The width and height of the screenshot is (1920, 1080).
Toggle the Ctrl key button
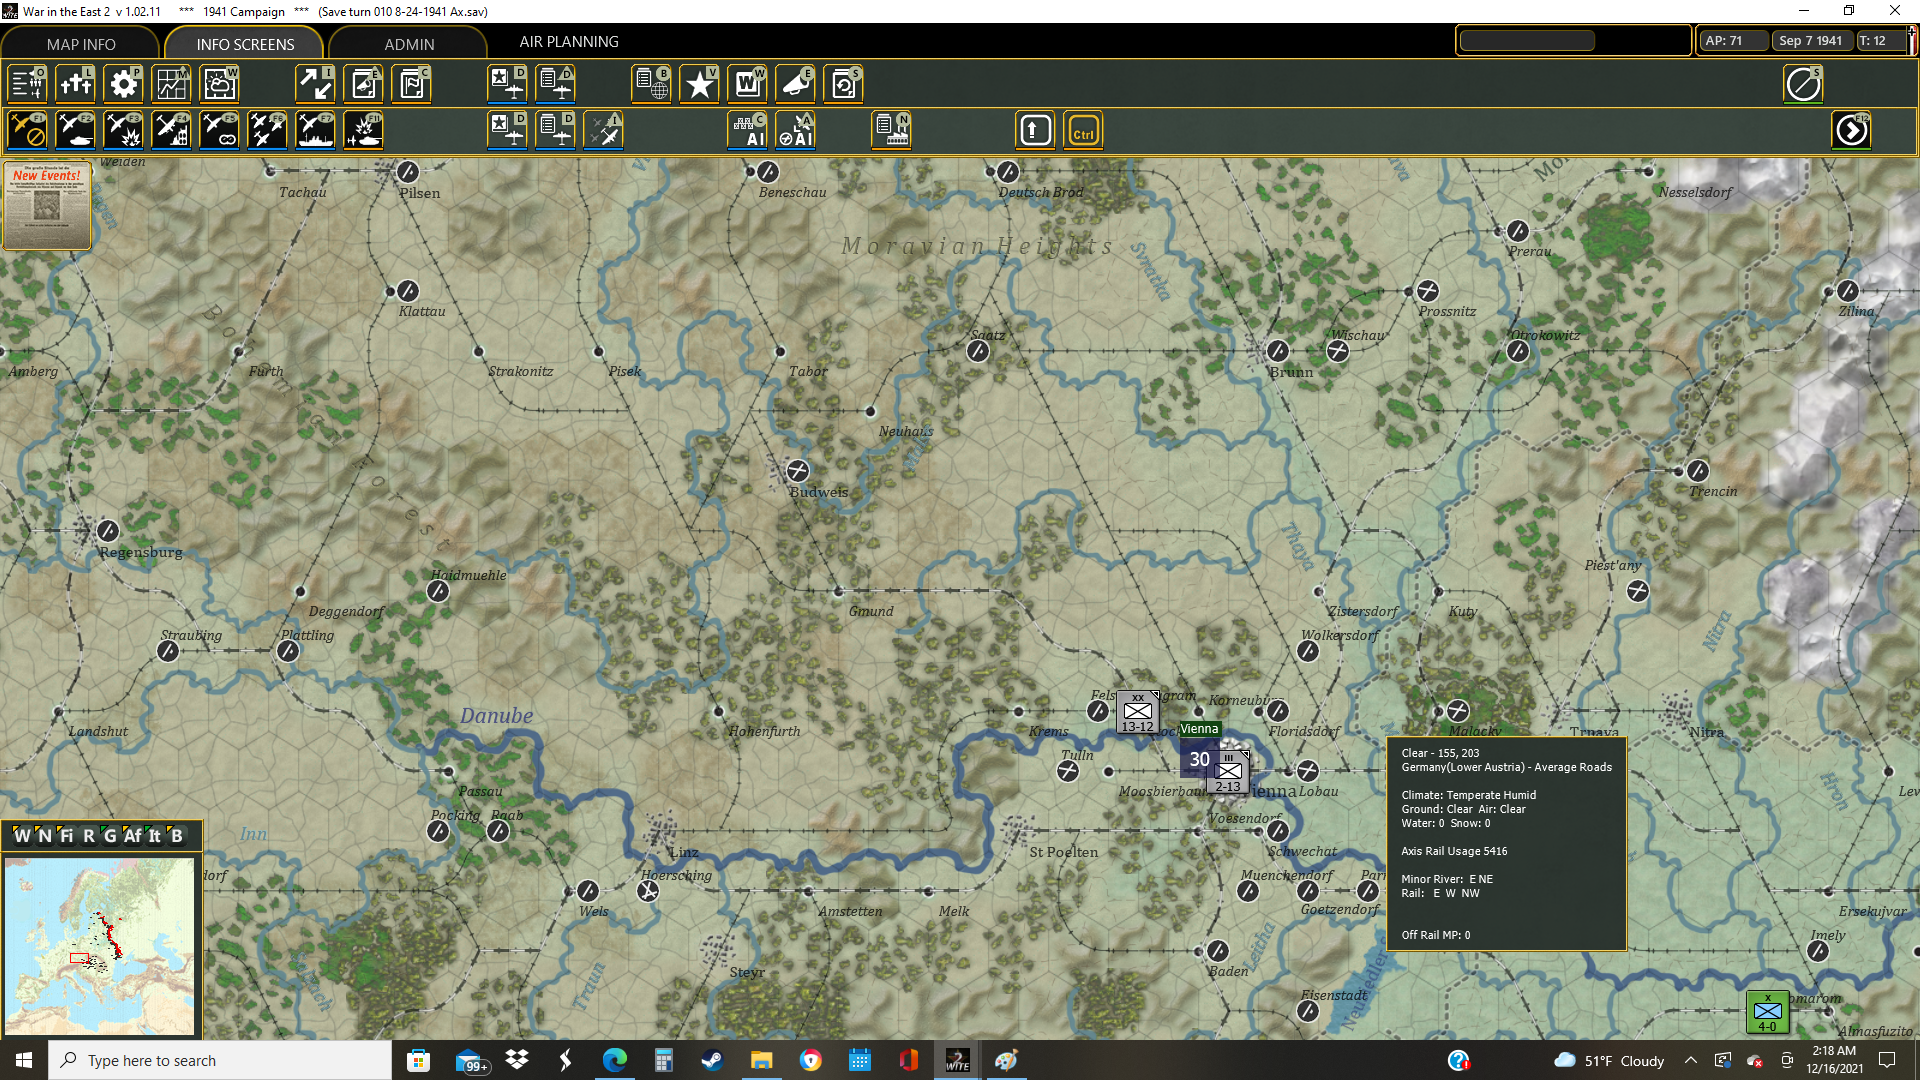[x=1084, y=130]
